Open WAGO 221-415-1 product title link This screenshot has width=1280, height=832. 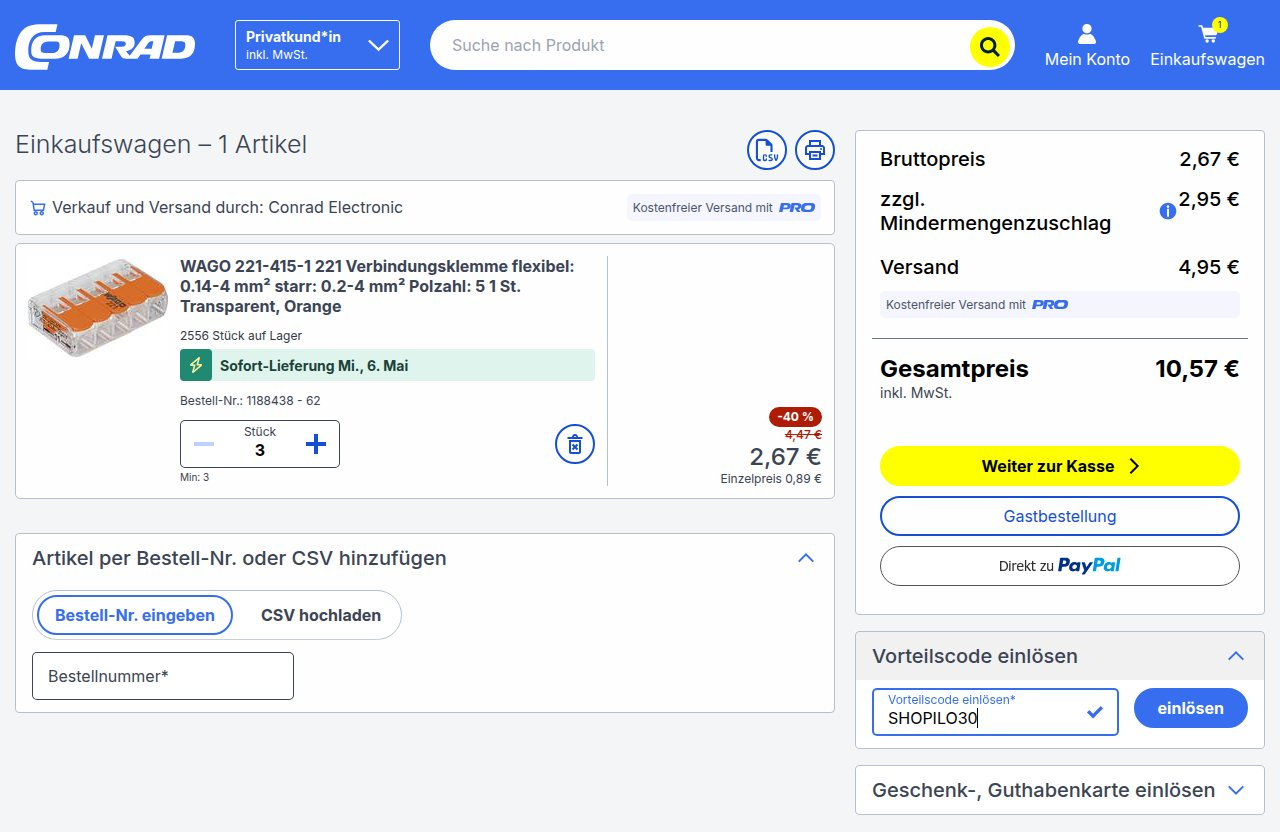click(x=377, y=286)
